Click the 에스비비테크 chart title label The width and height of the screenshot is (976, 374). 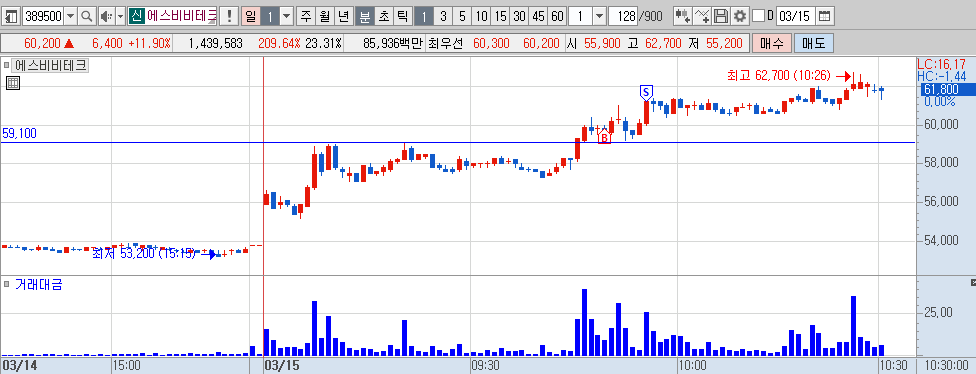pyautogui.click(x=51, y=65)
